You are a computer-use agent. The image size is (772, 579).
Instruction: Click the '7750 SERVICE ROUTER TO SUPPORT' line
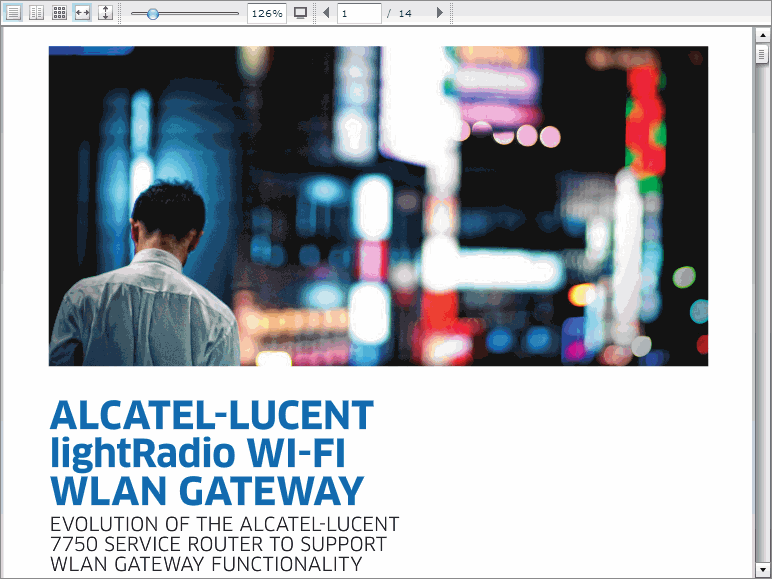pos(219,544)
